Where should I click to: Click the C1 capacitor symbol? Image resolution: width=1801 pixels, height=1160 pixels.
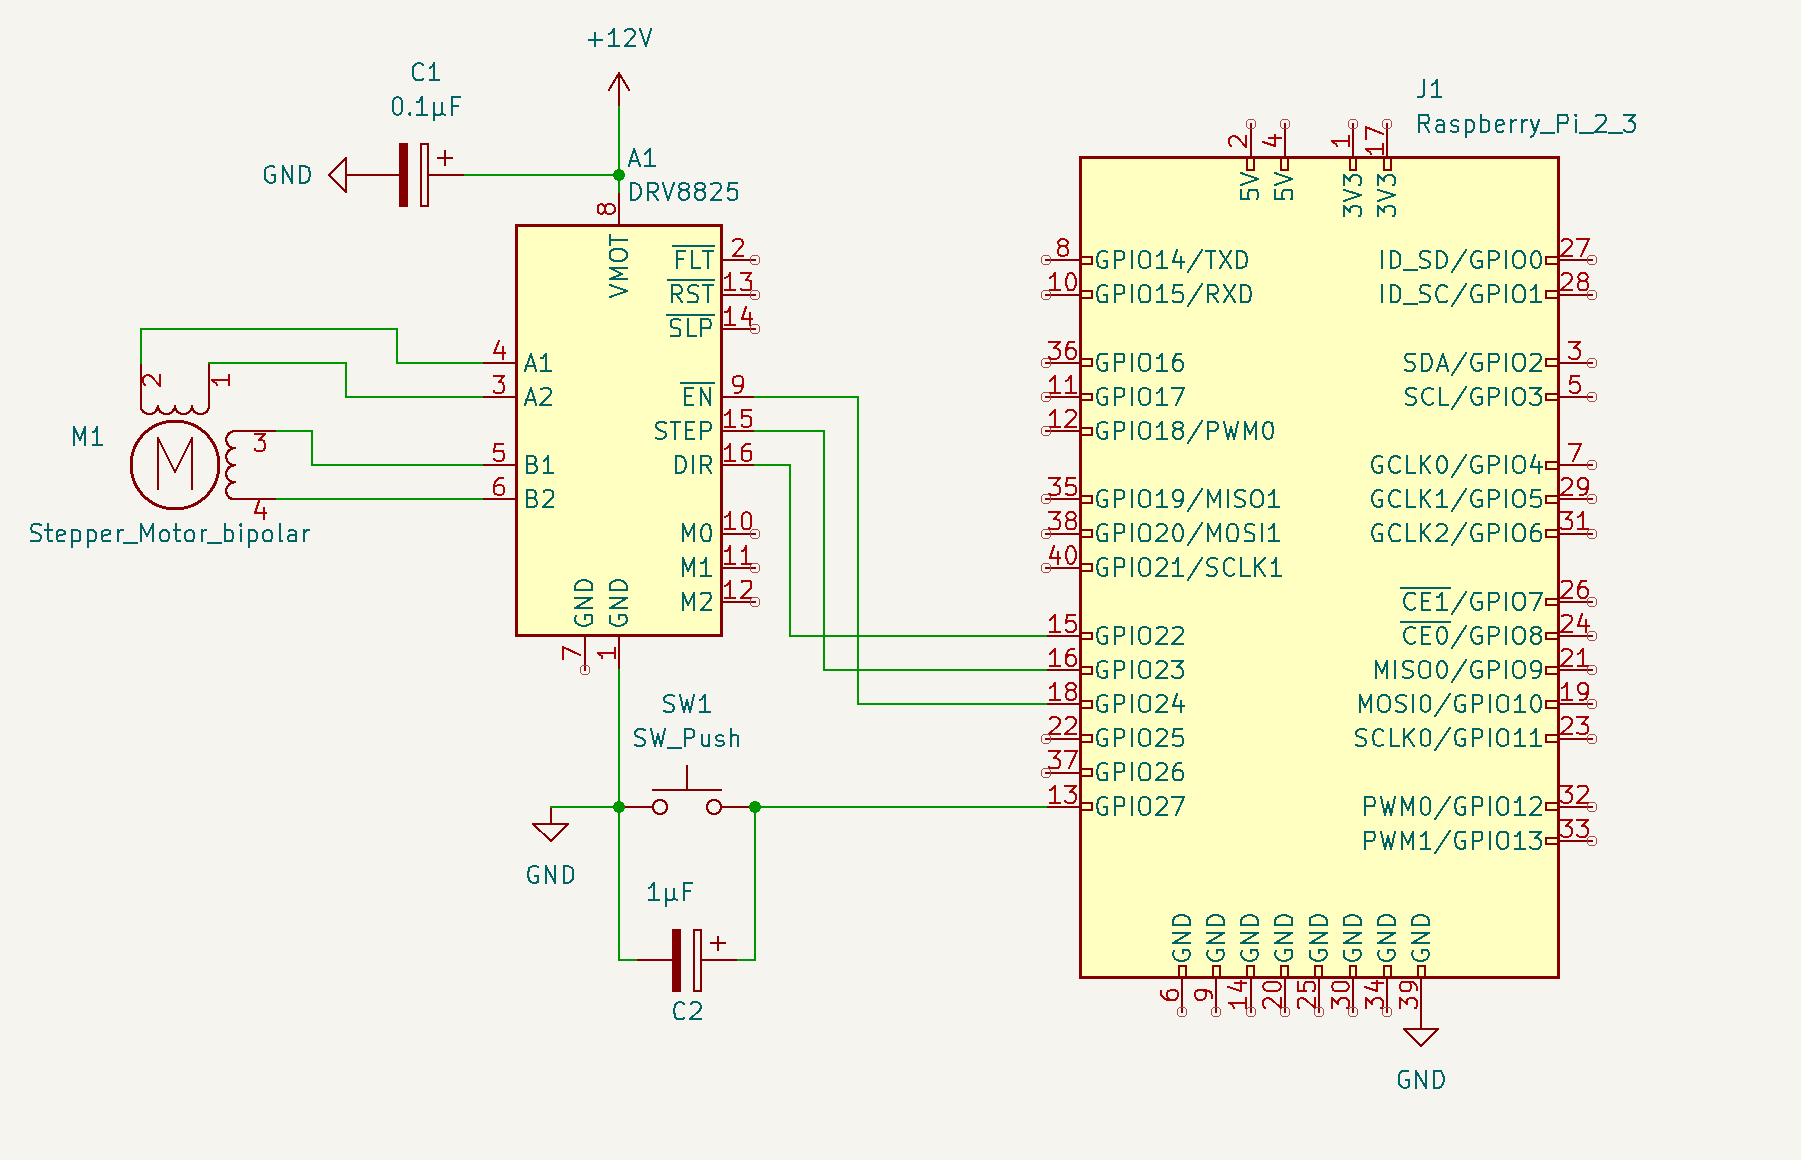coord(414,175)
